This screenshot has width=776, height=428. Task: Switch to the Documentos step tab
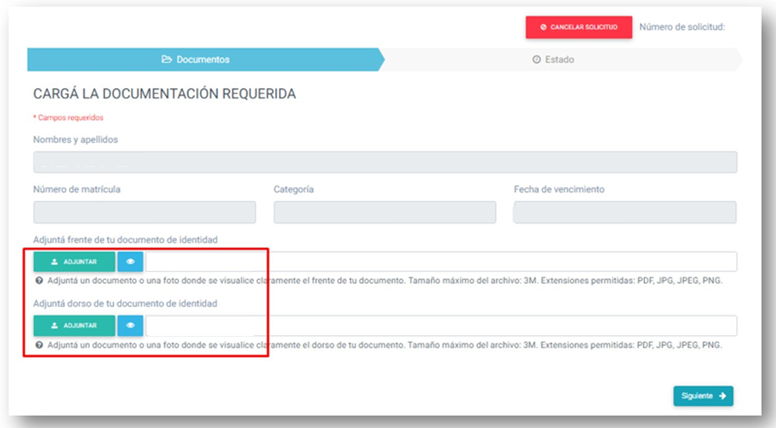tap(196, 60)
